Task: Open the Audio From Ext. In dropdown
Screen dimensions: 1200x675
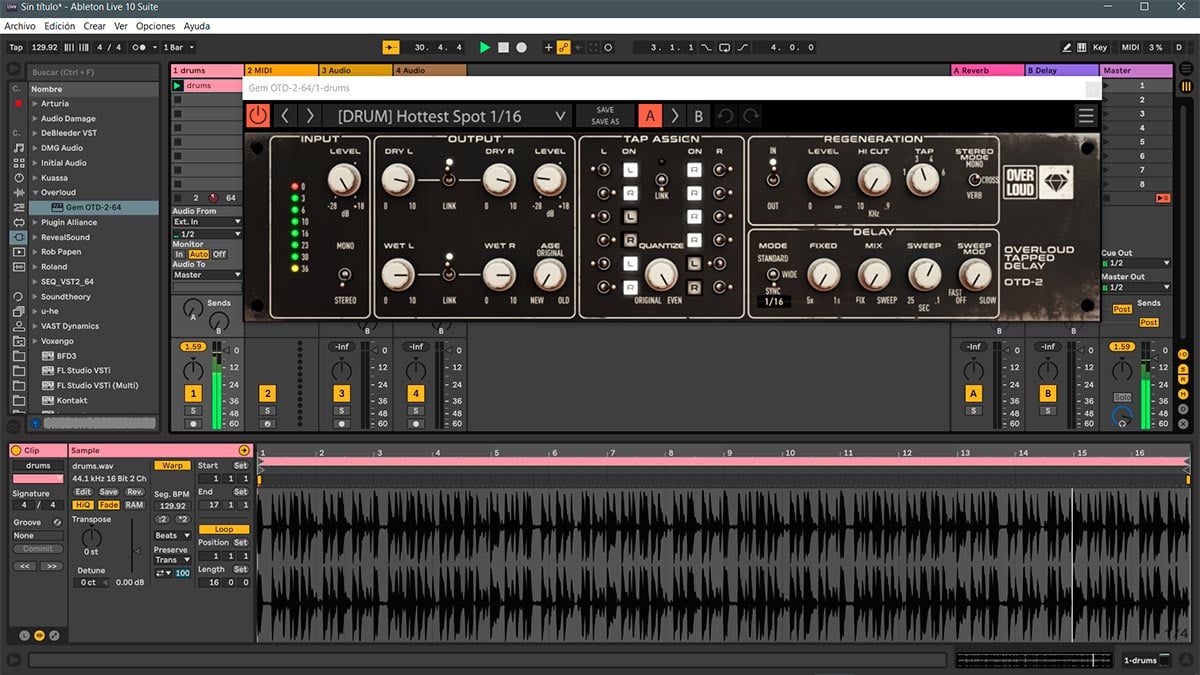Action: tap(207, 222)
